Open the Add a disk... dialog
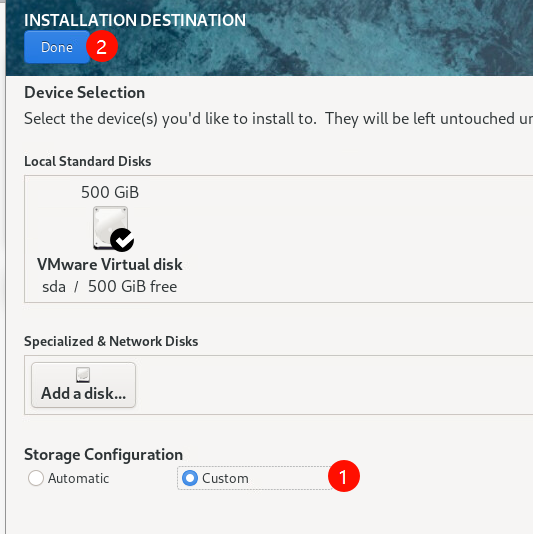 coord(83,385)
